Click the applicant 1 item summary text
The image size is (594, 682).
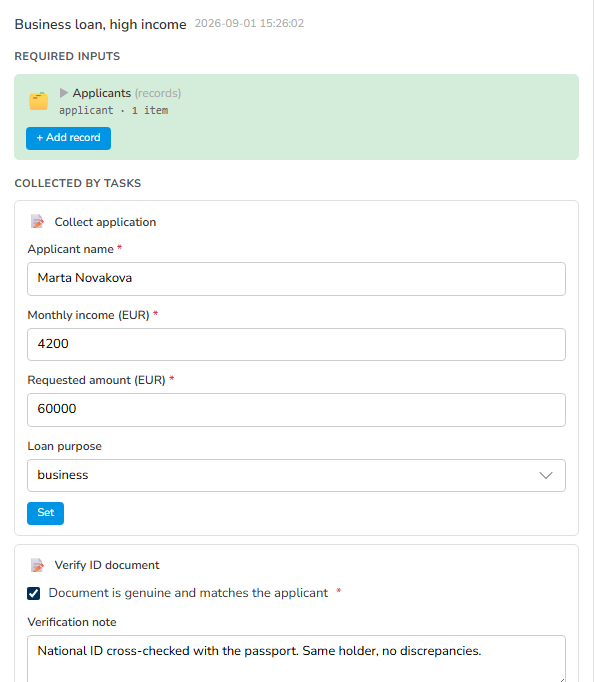pos(113,110)
